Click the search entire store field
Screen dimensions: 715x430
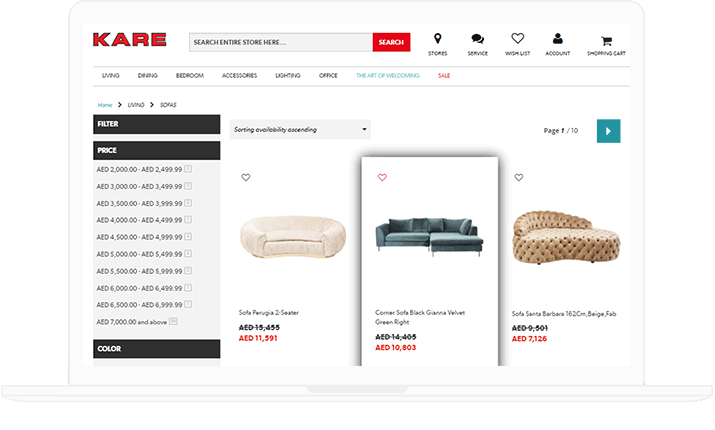pos(281,42)
